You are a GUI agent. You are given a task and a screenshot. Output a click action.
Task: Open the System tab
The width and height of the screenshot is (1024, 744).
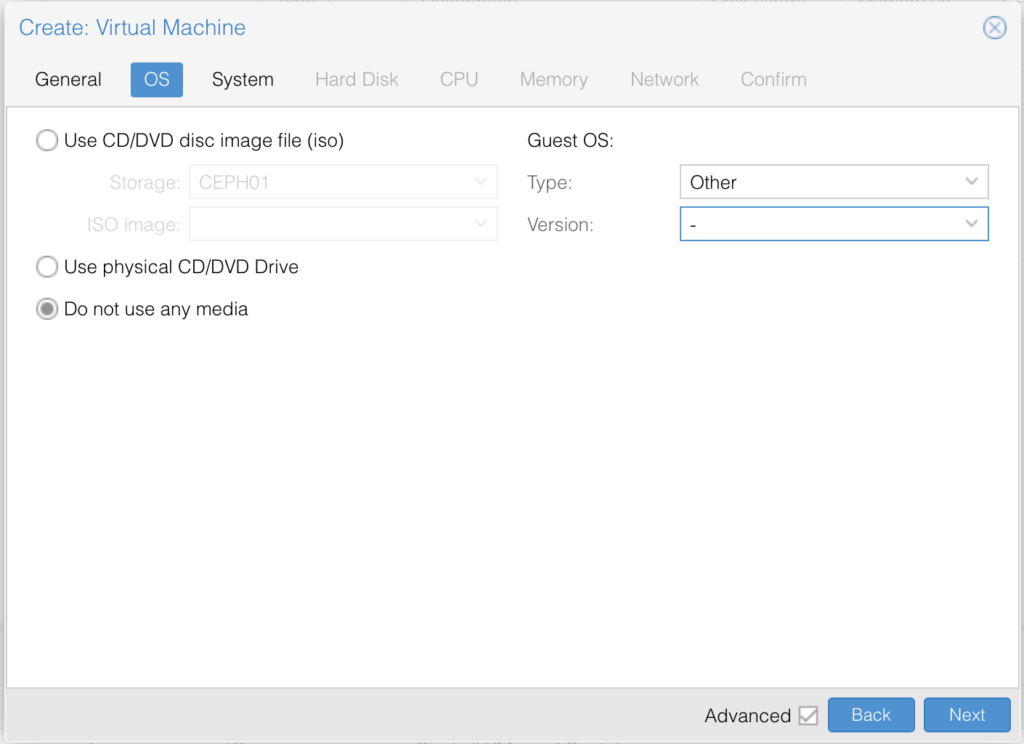tap(242, 80)
